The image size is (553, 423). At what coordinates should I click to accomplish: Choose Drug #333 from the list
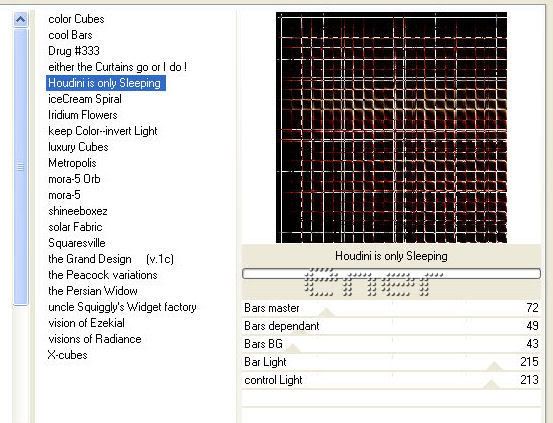pyautogui.click(x=74, y=51)
